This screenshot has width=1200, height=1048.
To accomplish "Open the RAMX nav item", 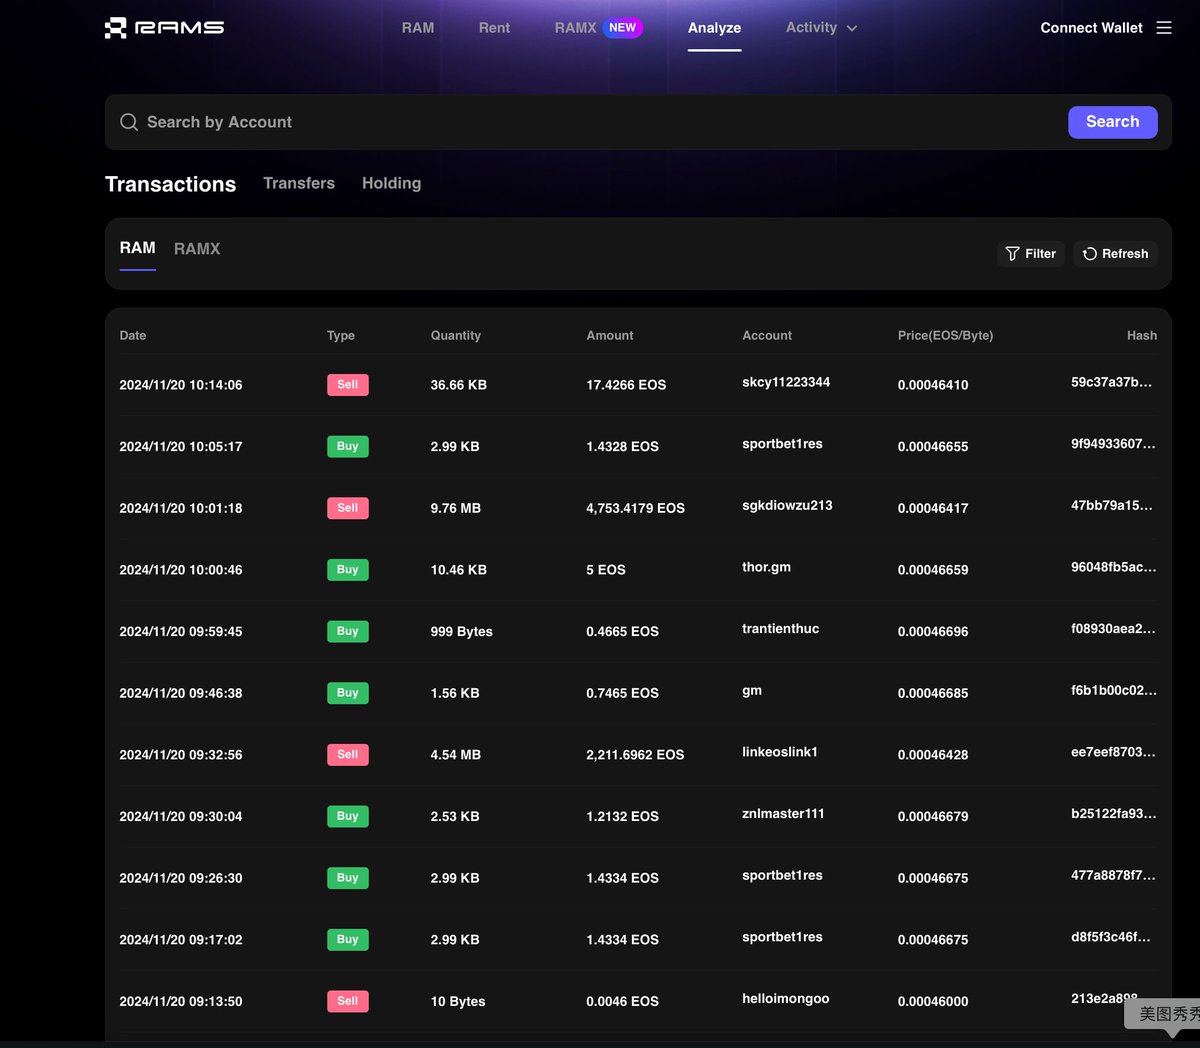I will coord(575,28).
